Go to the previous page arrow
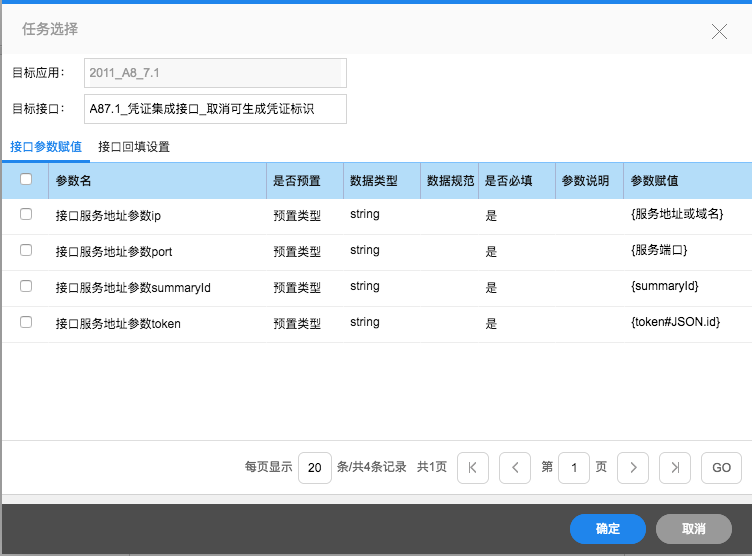 pos(514,467)
